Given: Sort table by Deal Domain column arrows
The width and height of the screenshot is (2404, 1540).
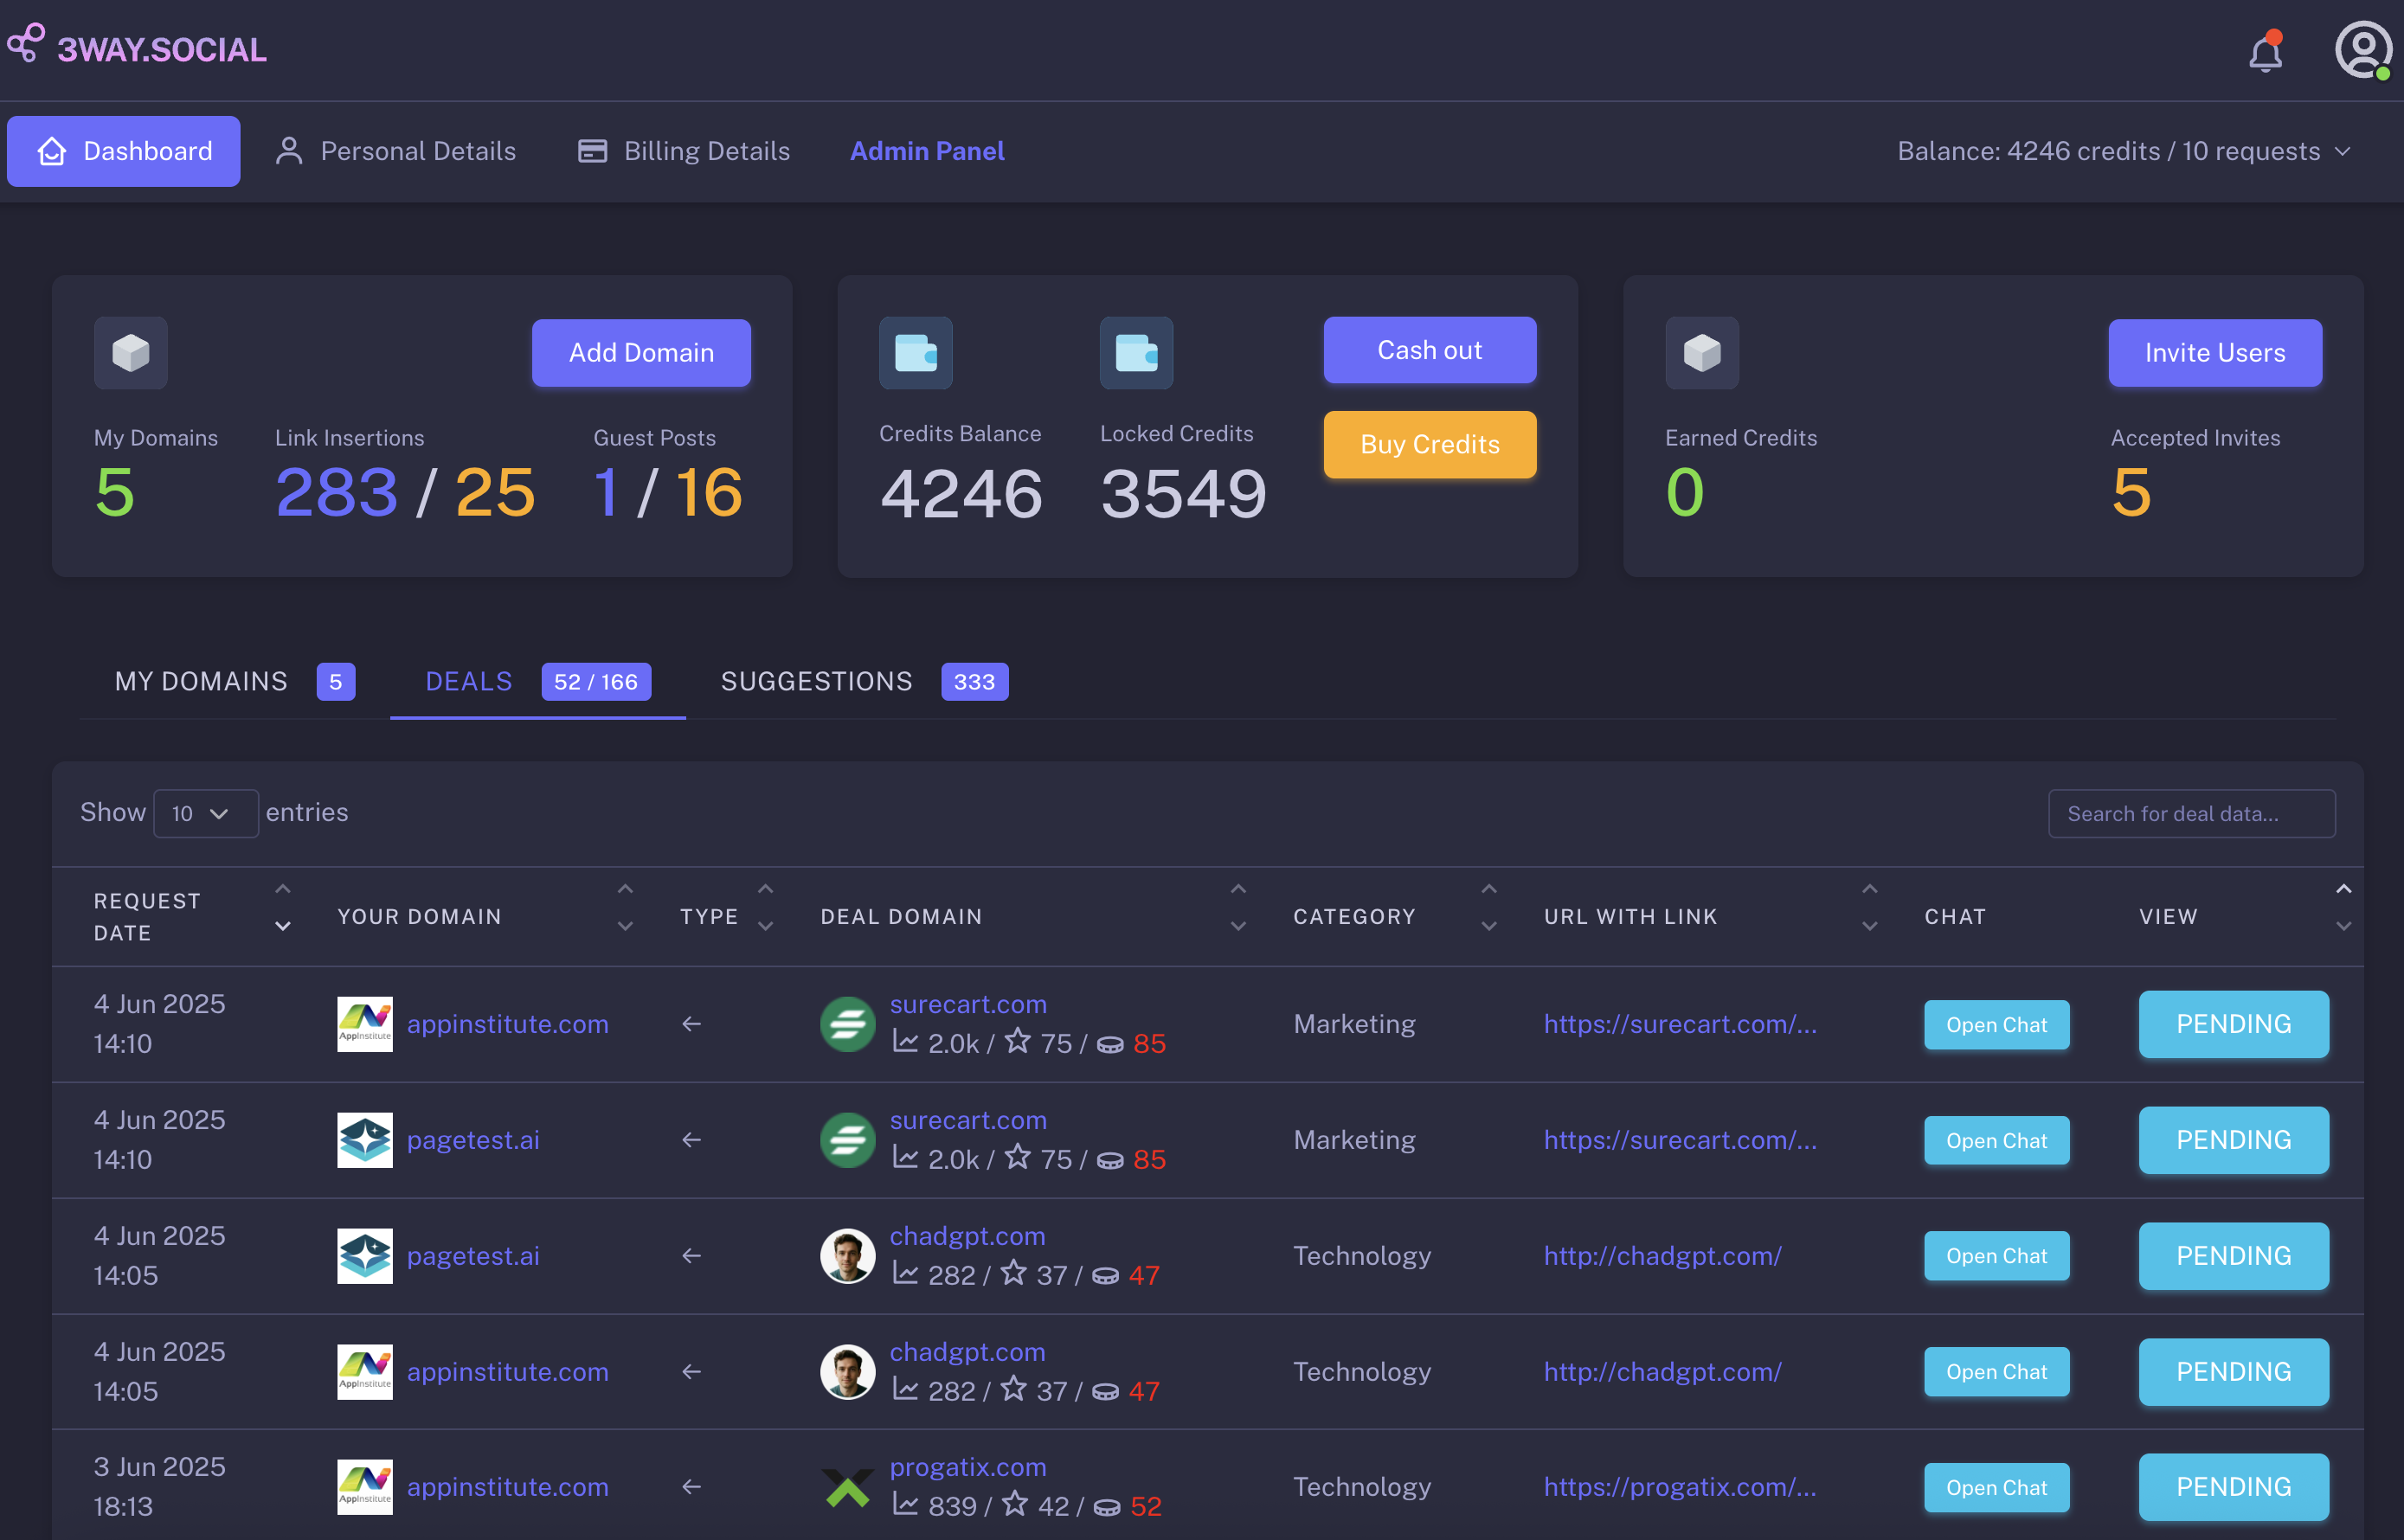Looking at the screenshot, I should pyautogui.click(x=1238, y=908).
